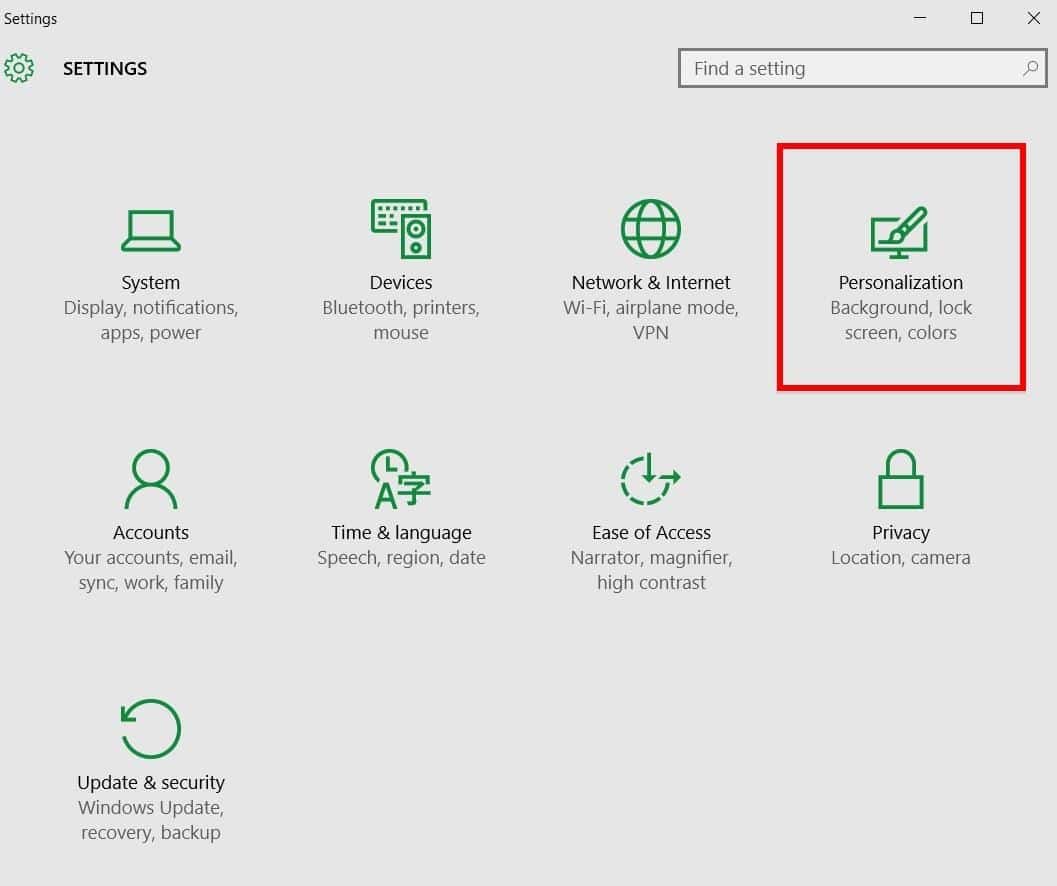Click the Network & Internet globe icon
The width and height of the screenshot is (1057, 886).
coord(650,229)
